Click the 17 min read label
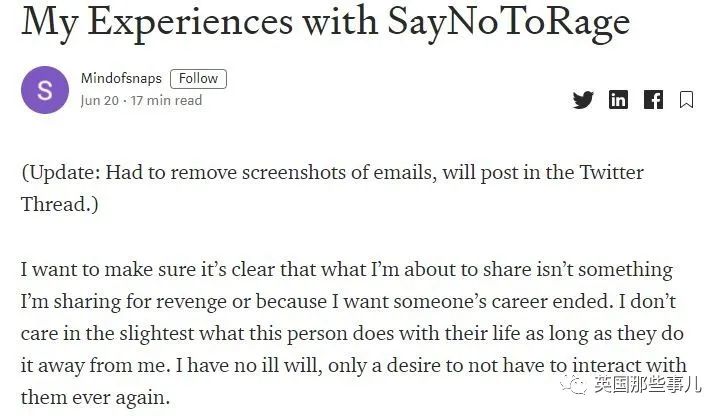725x416 pixels. click(x=166, y=100)
